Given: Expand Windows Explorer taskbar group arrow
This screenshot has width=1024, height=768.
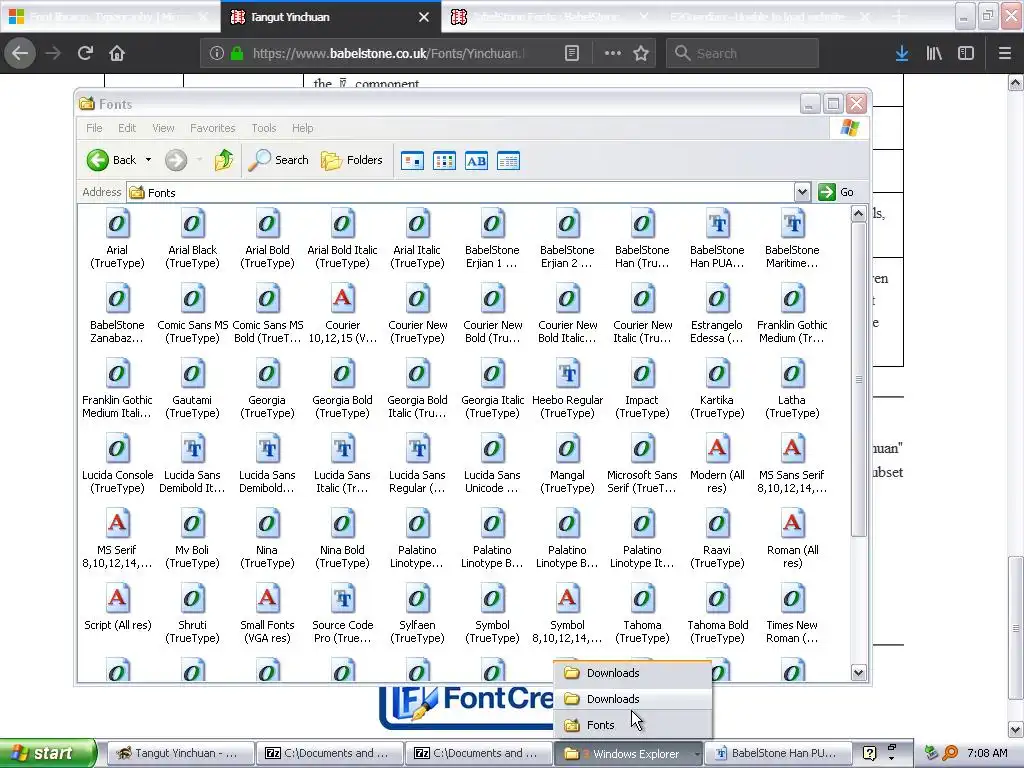Looking at the screenshot, I should coord(696,754).
